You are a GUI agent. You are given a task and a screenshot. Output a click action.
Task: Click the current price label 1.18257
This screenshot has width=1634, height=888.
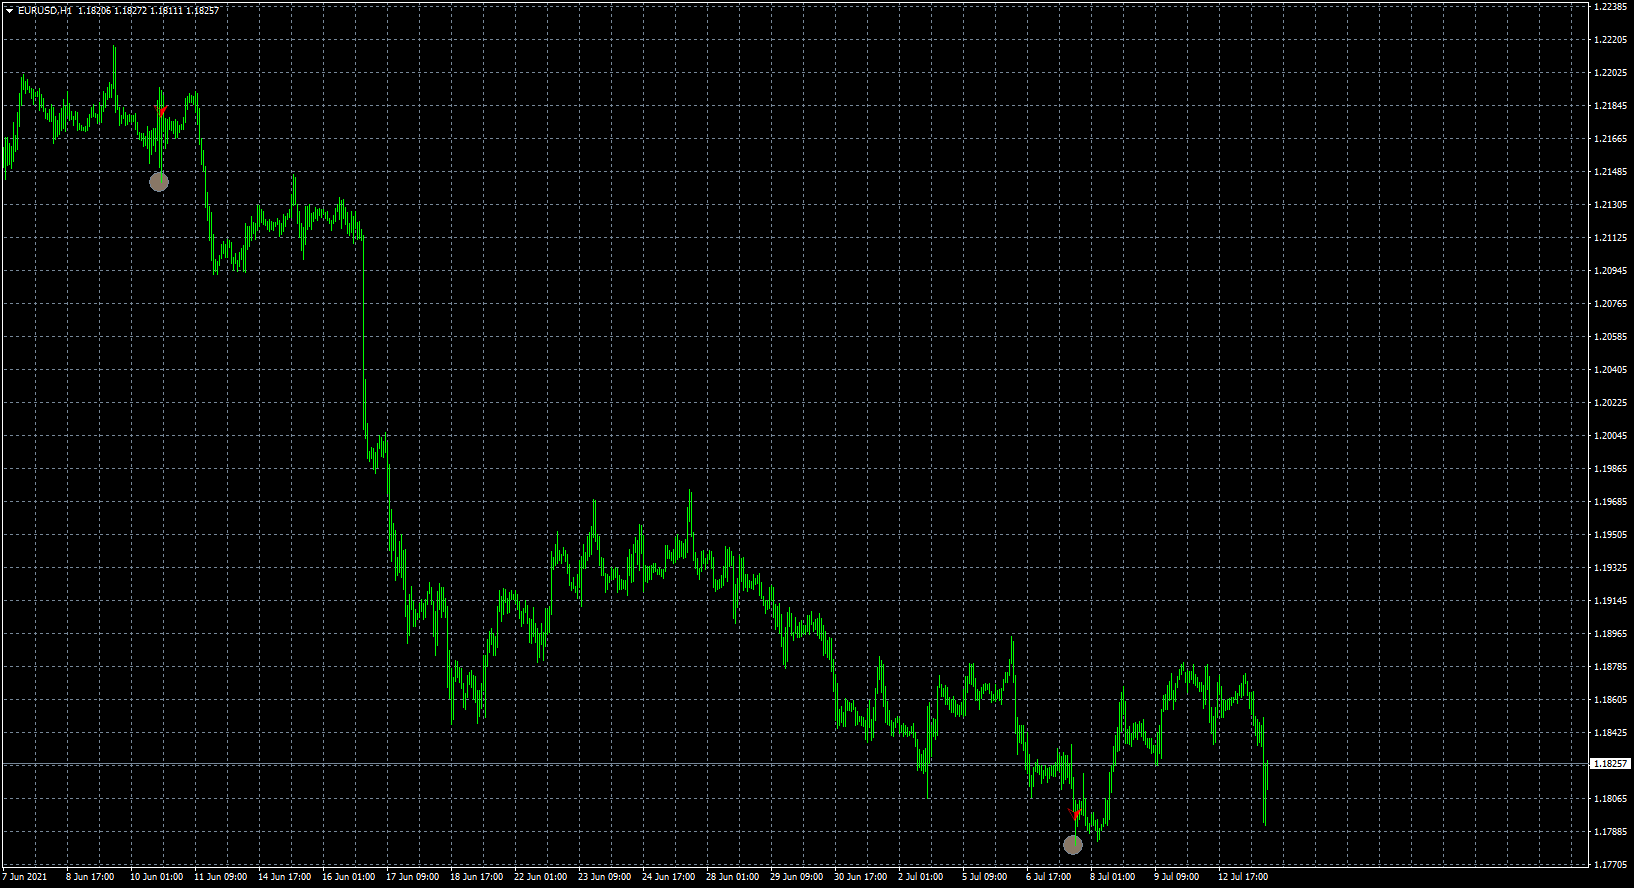(1610, 764)
